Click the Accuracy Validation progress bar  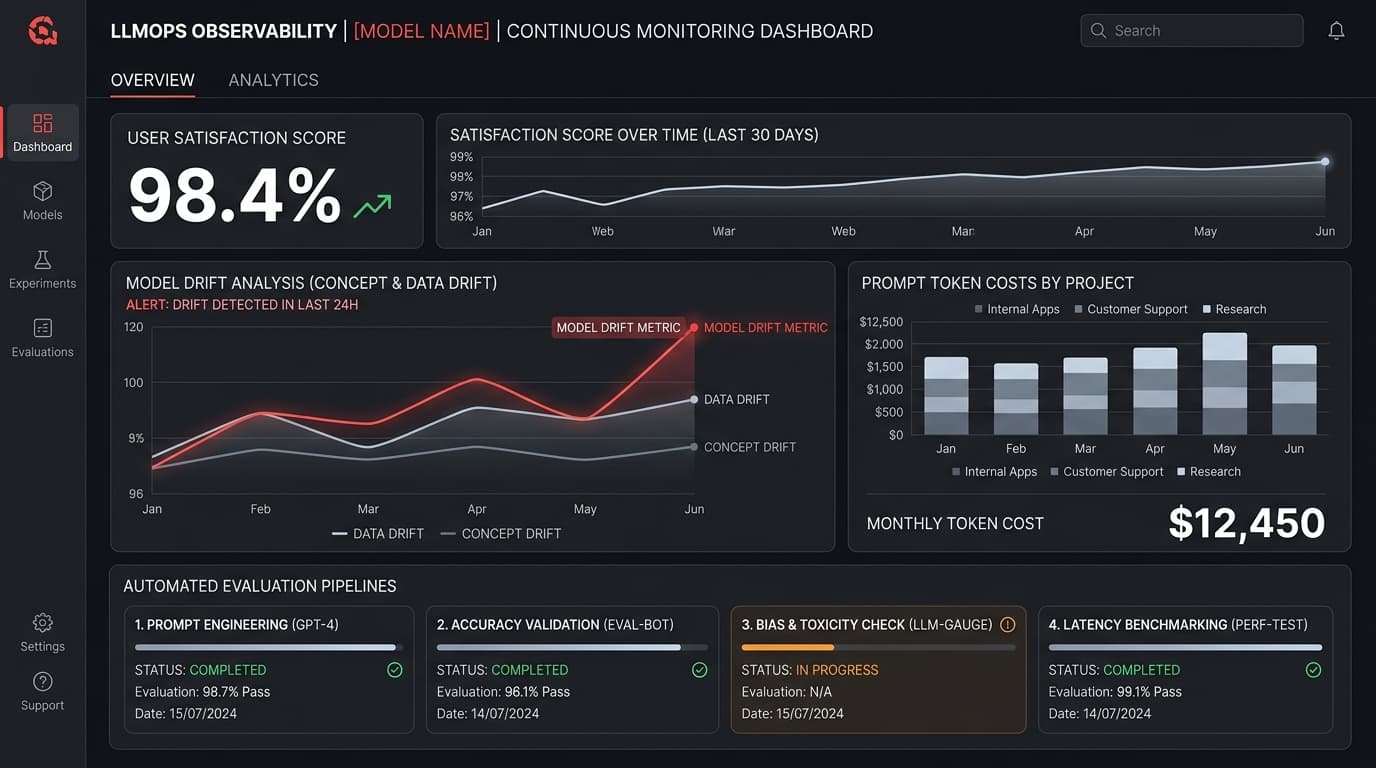[572, 648]
